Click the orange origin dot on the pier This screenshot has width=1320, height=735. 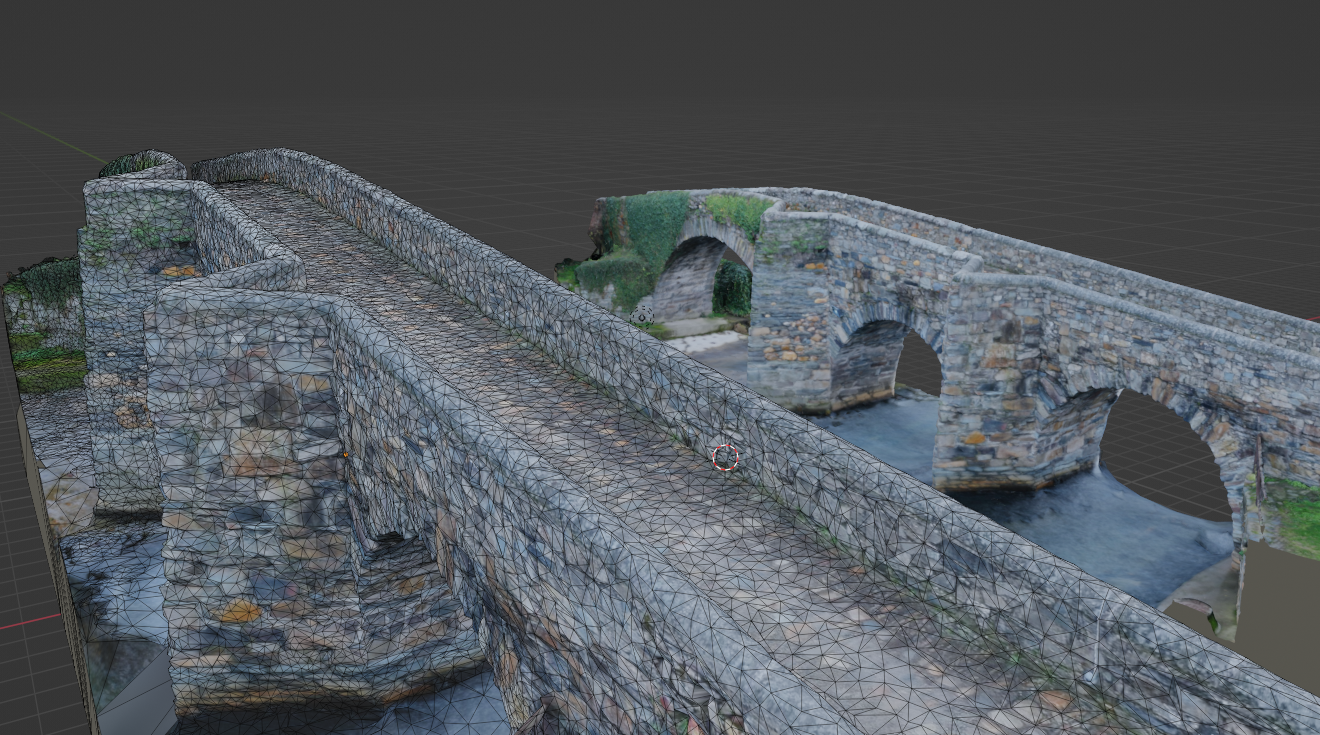point(345,455)
